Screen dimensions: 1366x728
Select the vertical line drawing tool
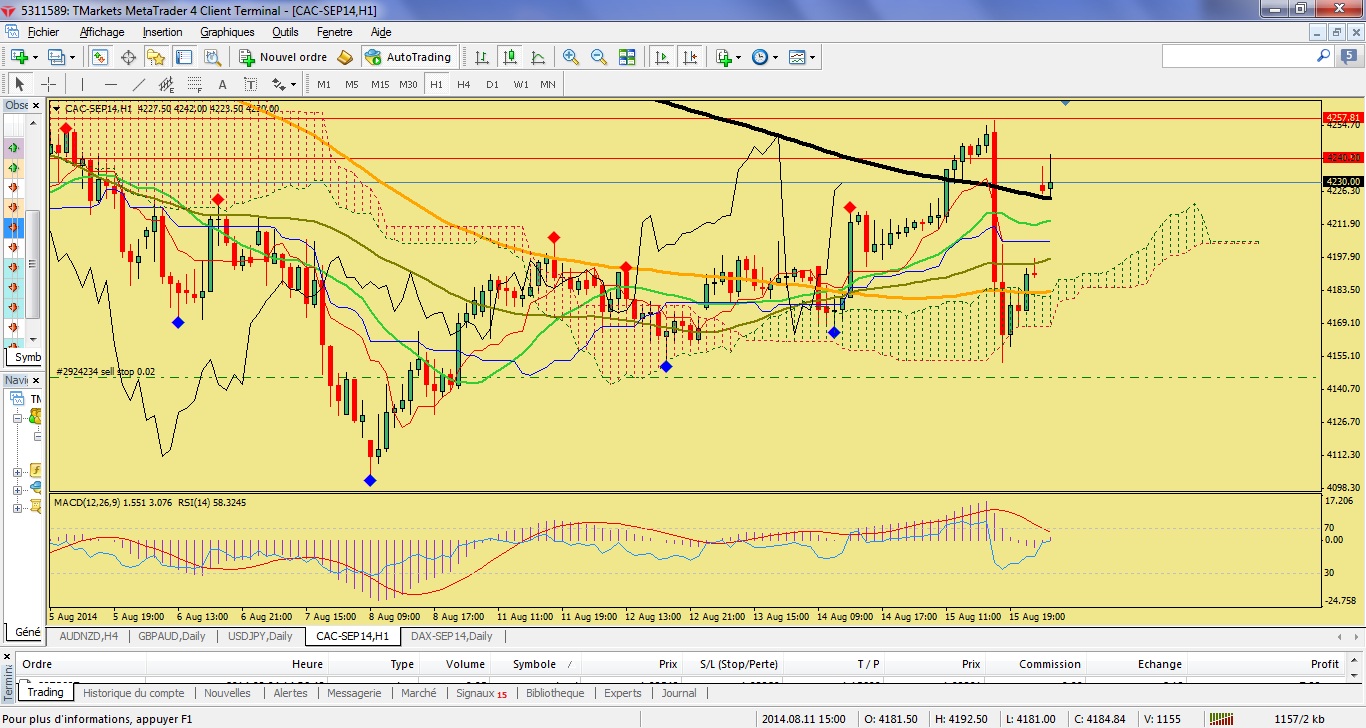(82, 84)
